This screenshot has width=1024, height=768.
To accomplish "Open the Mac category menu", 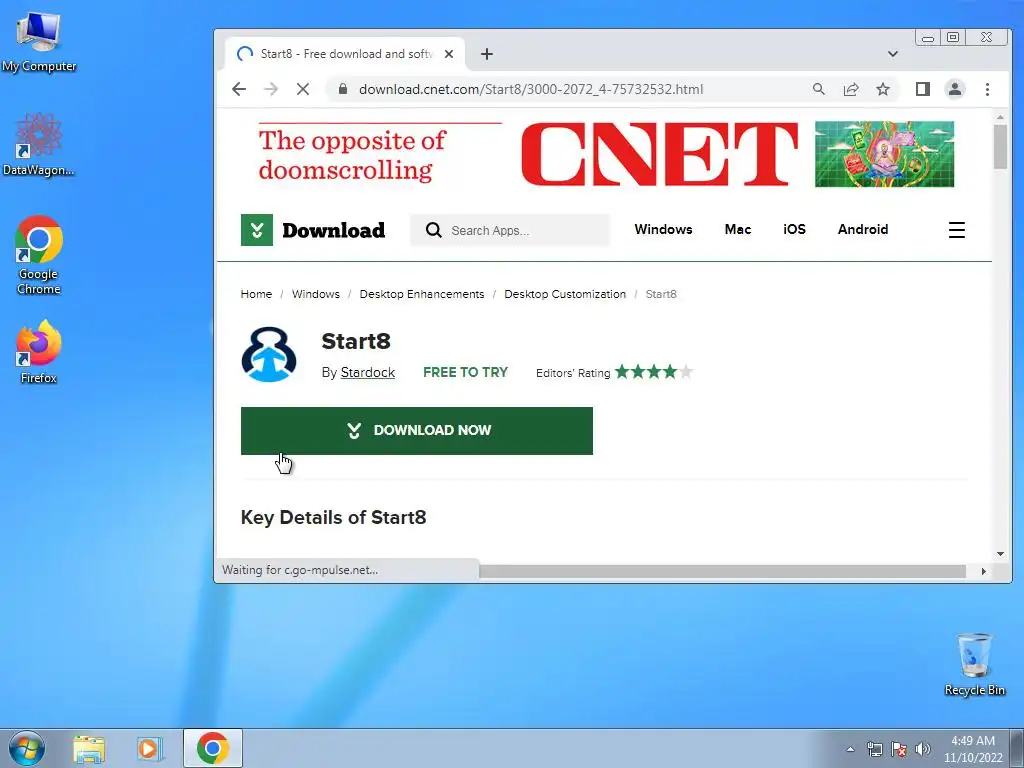I will click(738, 229).
